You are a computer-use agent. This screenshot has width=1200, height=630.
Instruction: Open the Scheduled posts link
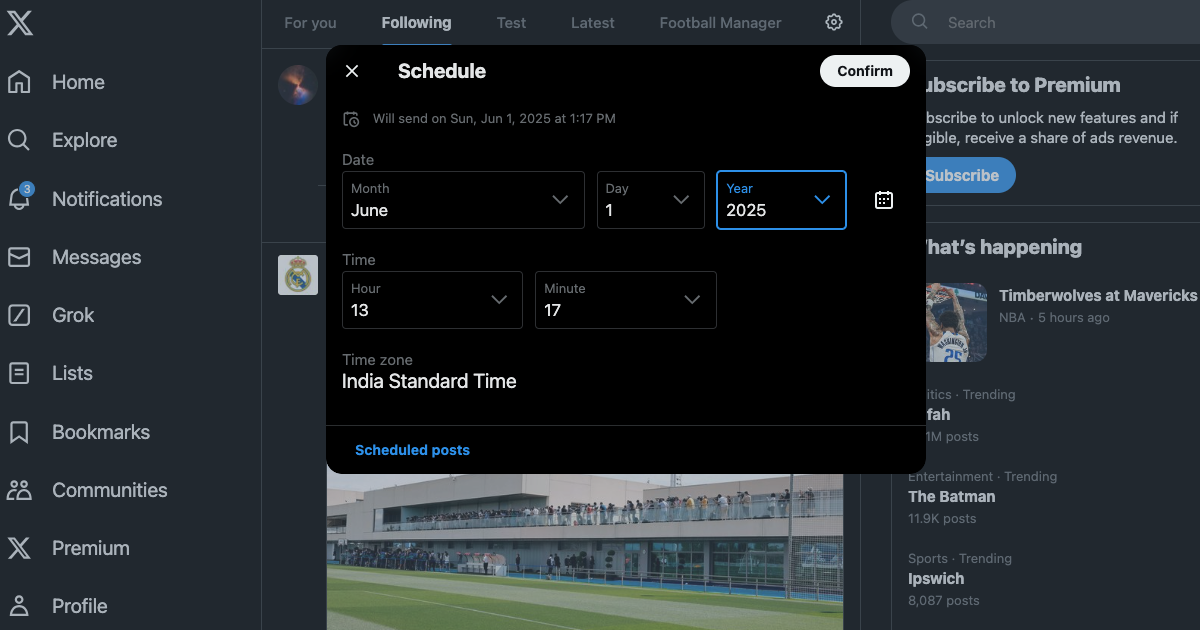pos(412,450)
